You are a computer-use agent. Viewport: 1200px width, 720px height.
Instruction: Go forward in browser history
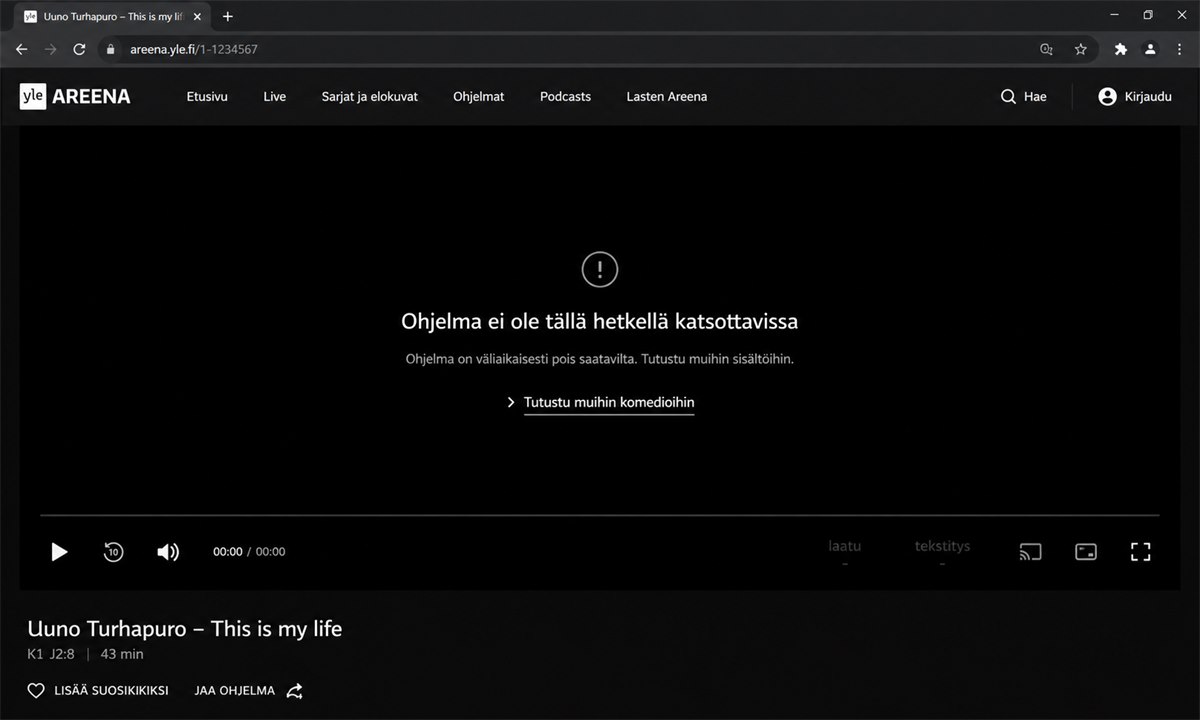51,49
